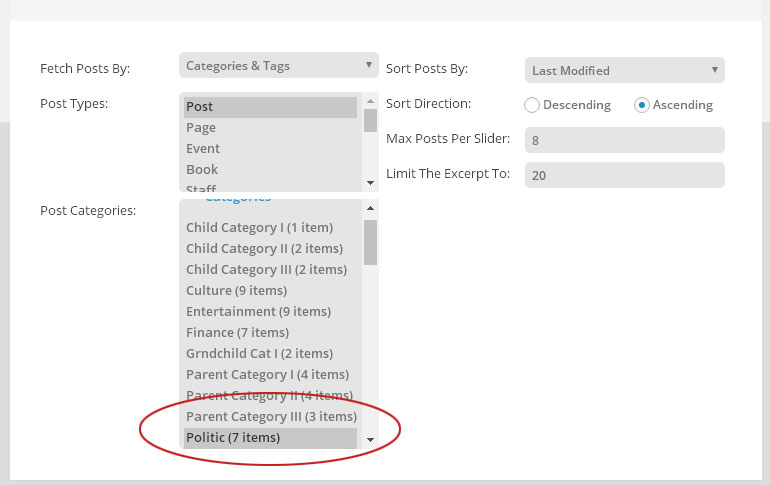
Task: Select Descending sort direction
Action: (x=532, y=105)
